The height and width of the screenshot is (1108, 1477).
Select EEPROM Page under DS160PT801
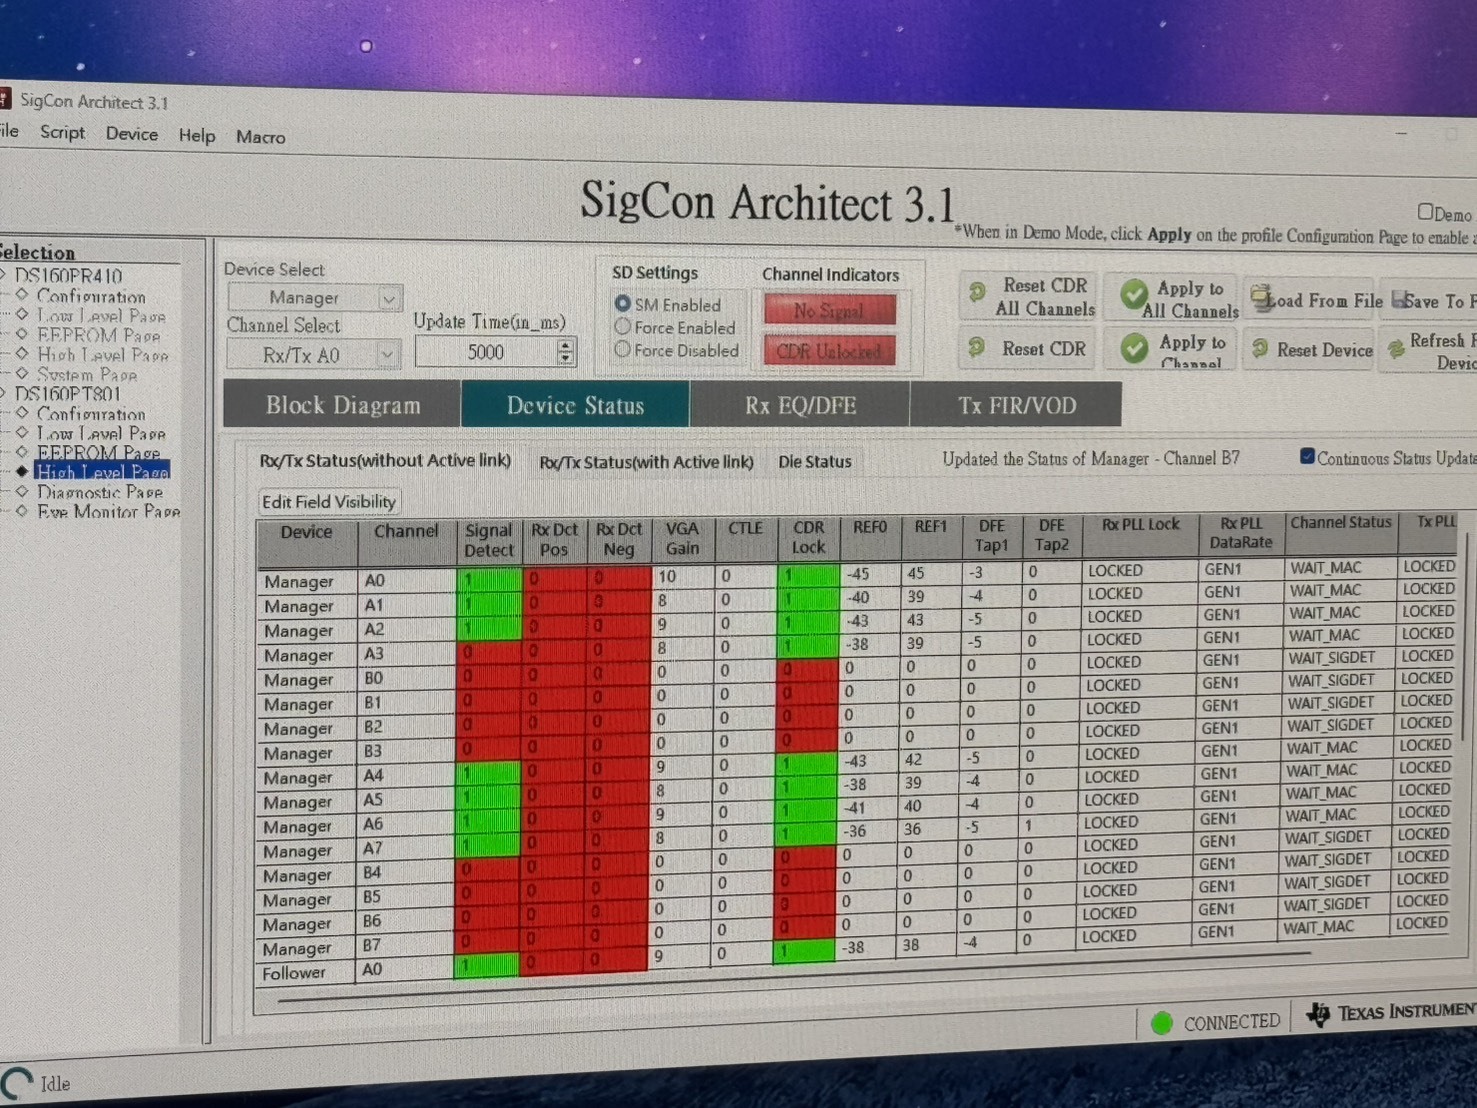coord(98,452)
